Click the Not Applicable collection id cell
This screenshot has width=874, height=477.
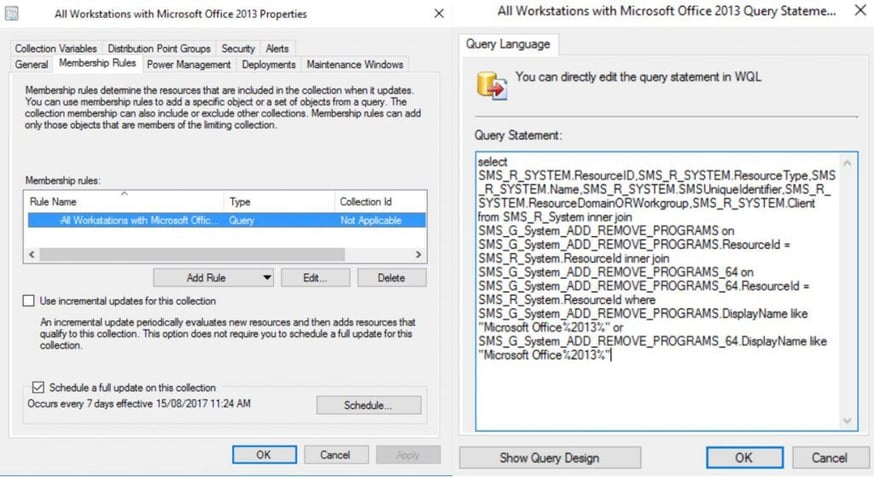point(371,221)
